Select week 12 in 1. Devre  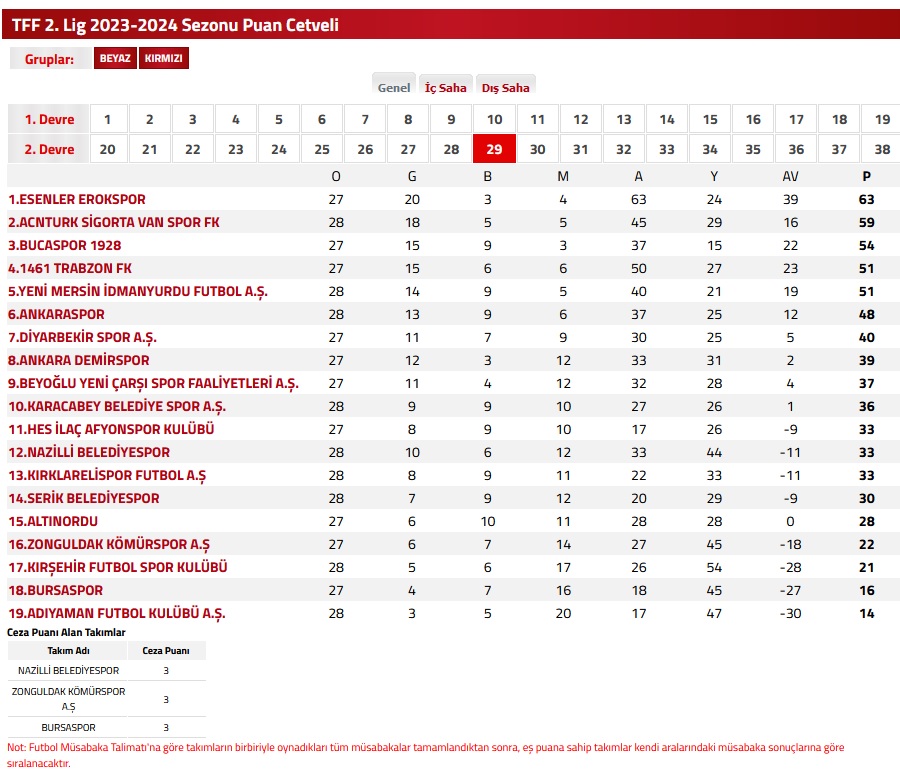tap(580, 119)
